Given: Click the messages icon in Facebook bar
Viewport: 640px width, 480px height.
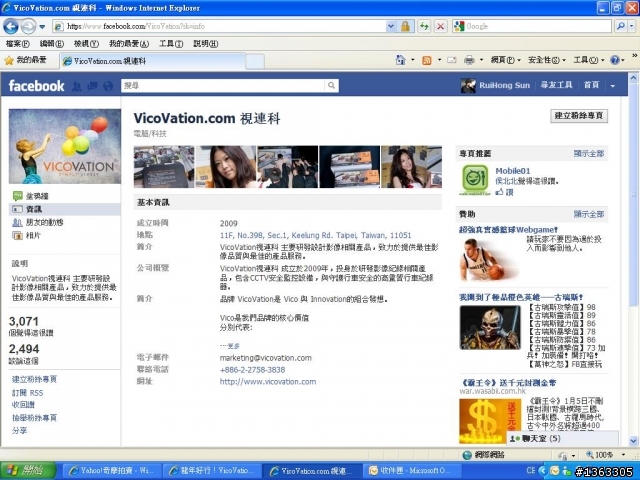Looking at the screenshot, I should tap(92, 86).
